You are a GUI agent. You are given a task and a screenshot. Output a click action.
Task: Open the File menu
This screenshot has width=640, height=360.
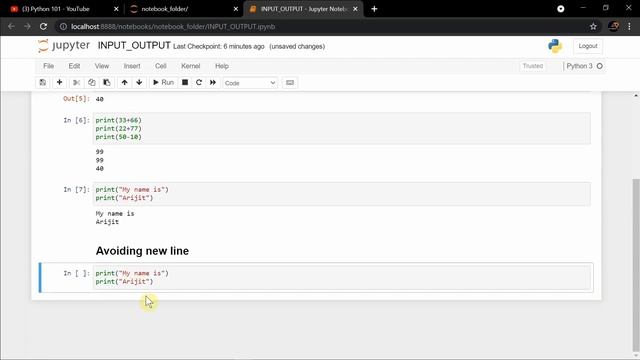click(49, 66)
